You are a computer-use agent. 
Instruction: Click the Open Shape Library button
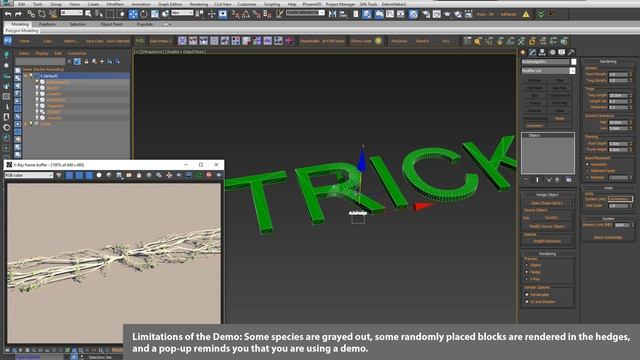coord(547,203)
